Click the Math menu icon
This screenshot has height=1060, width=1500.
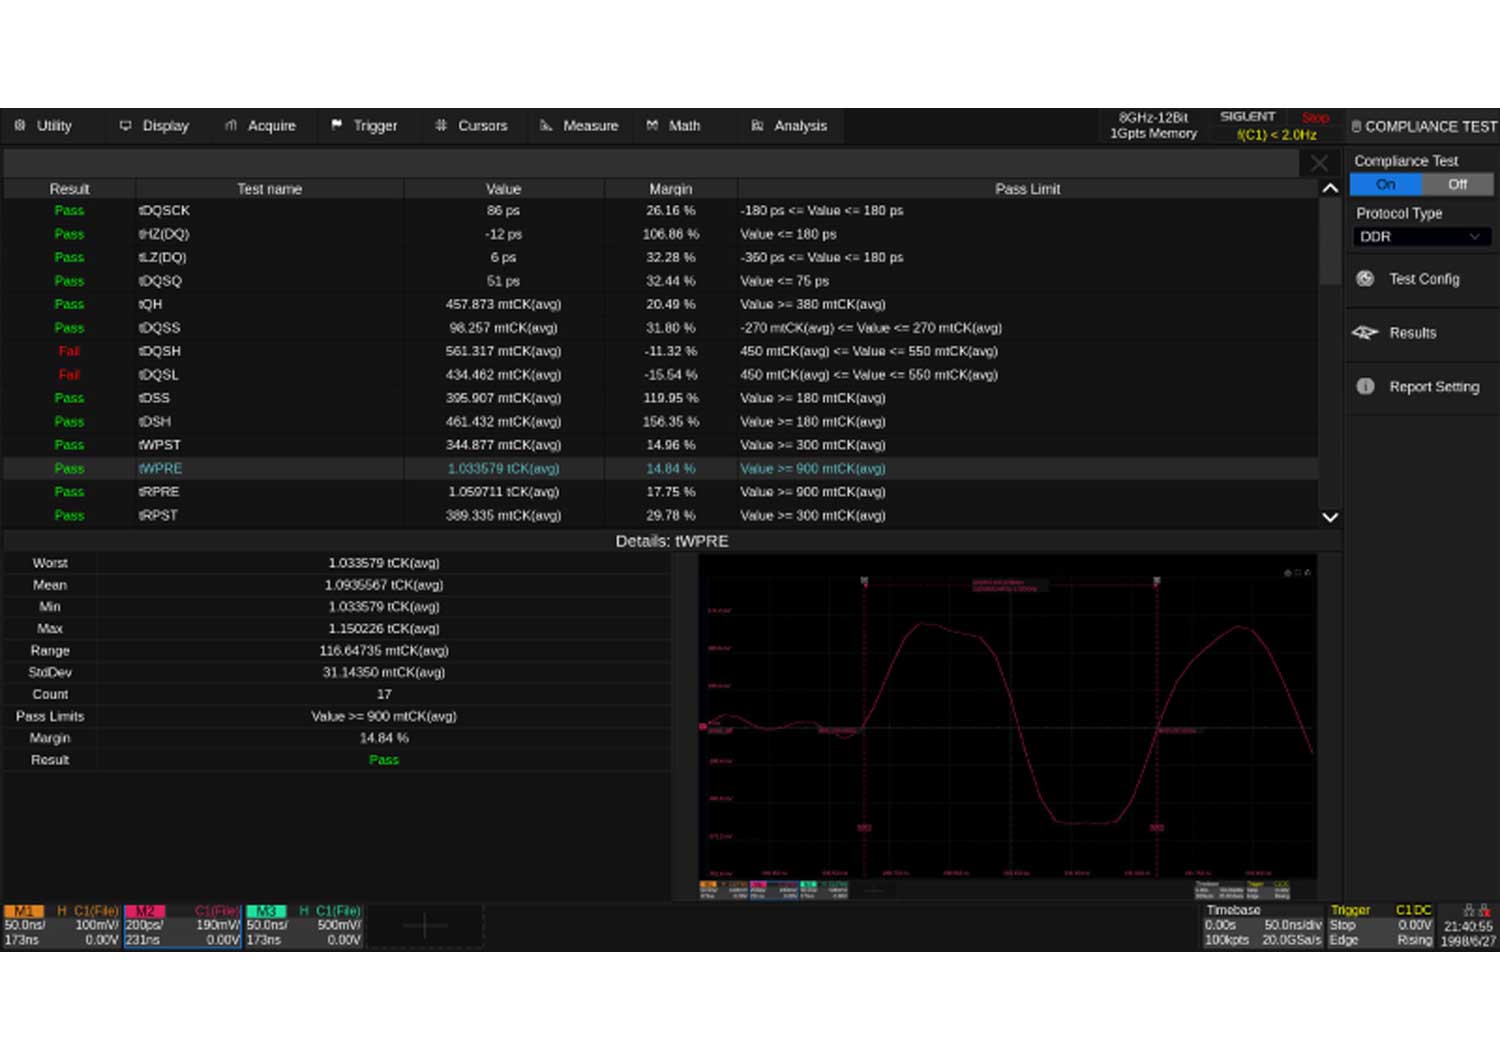click(652, 126)
